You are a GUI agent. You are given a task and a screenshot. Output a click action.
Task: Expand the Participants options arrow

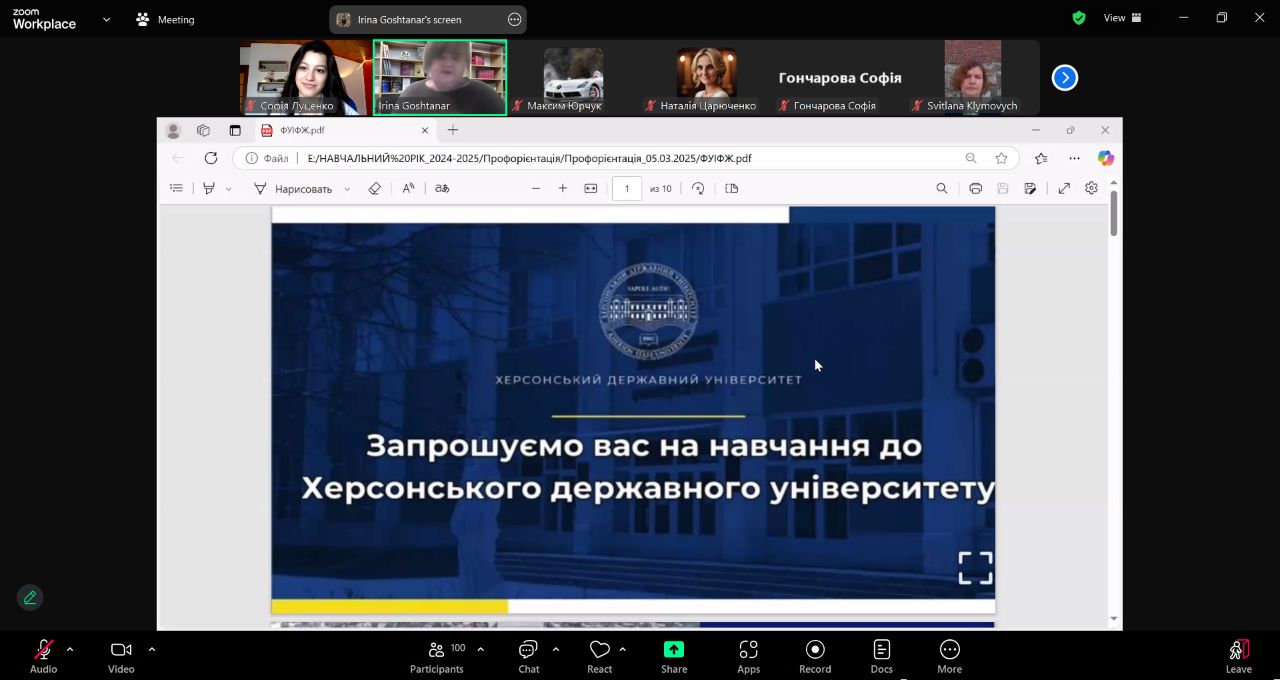click(x=480, y=649)
